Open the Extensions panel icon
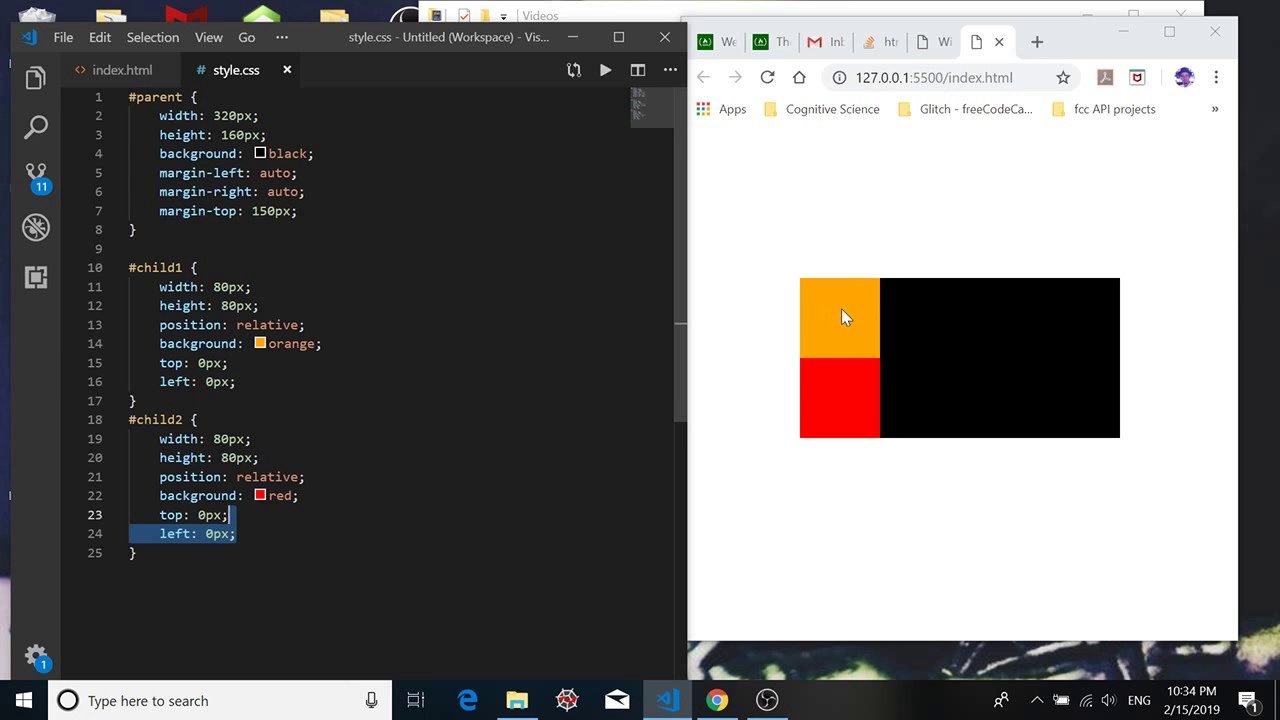1280x720 pixels. tap(36, 278)
